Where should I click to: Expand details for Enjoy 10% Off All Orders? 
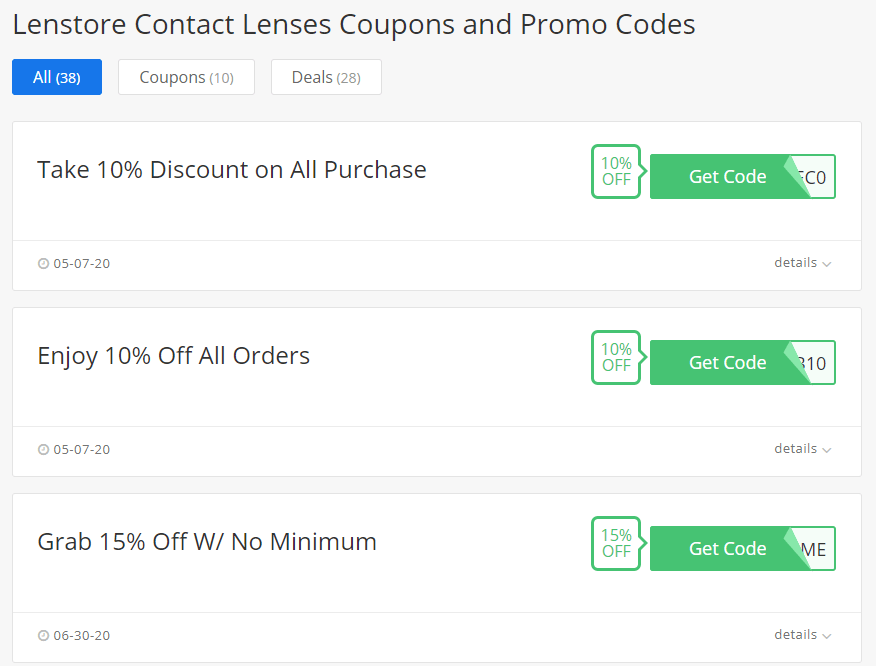[x=802, y=449]
